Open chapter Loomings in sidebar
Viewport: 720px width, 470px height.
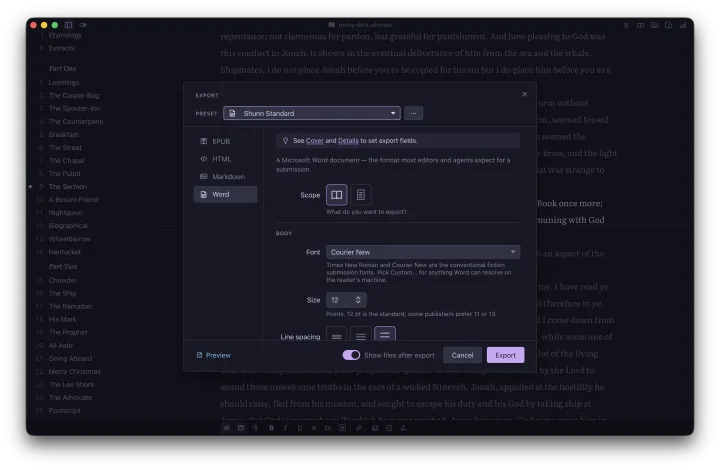[x=64, y=83]
